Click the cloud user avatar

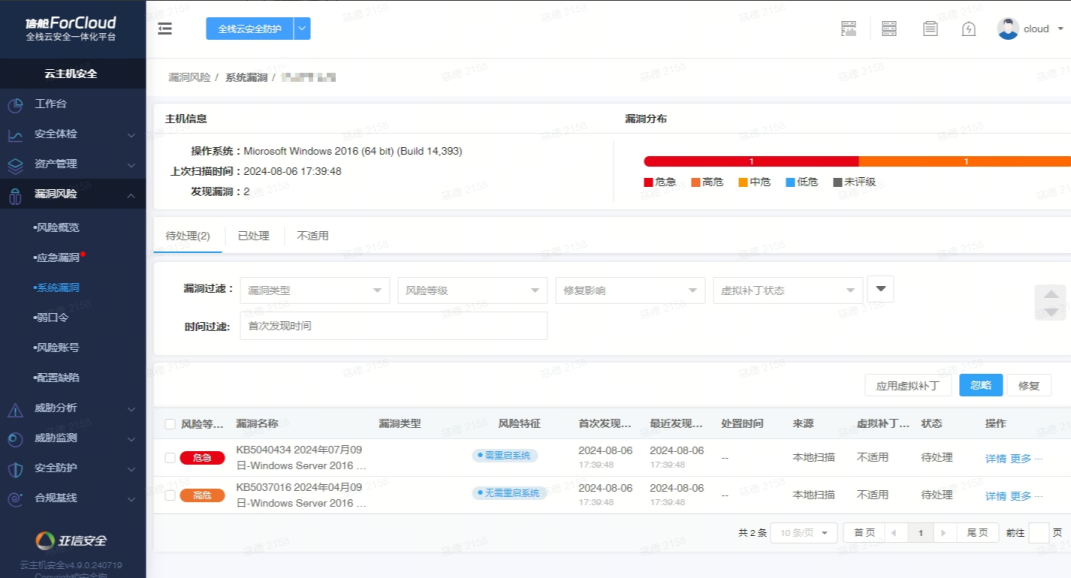[x=1007, y=29]
